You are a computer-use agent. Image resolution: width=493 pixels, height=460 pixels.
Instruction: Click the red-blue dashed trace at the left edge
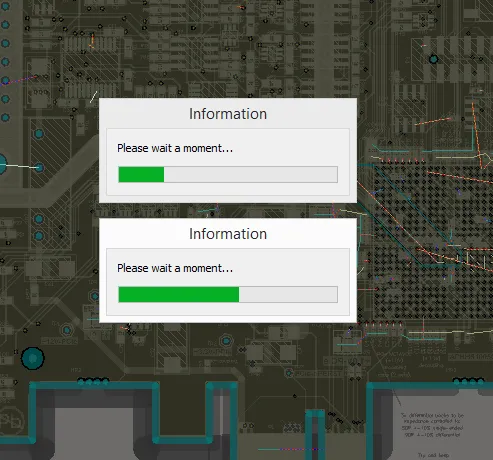point(18,81)
